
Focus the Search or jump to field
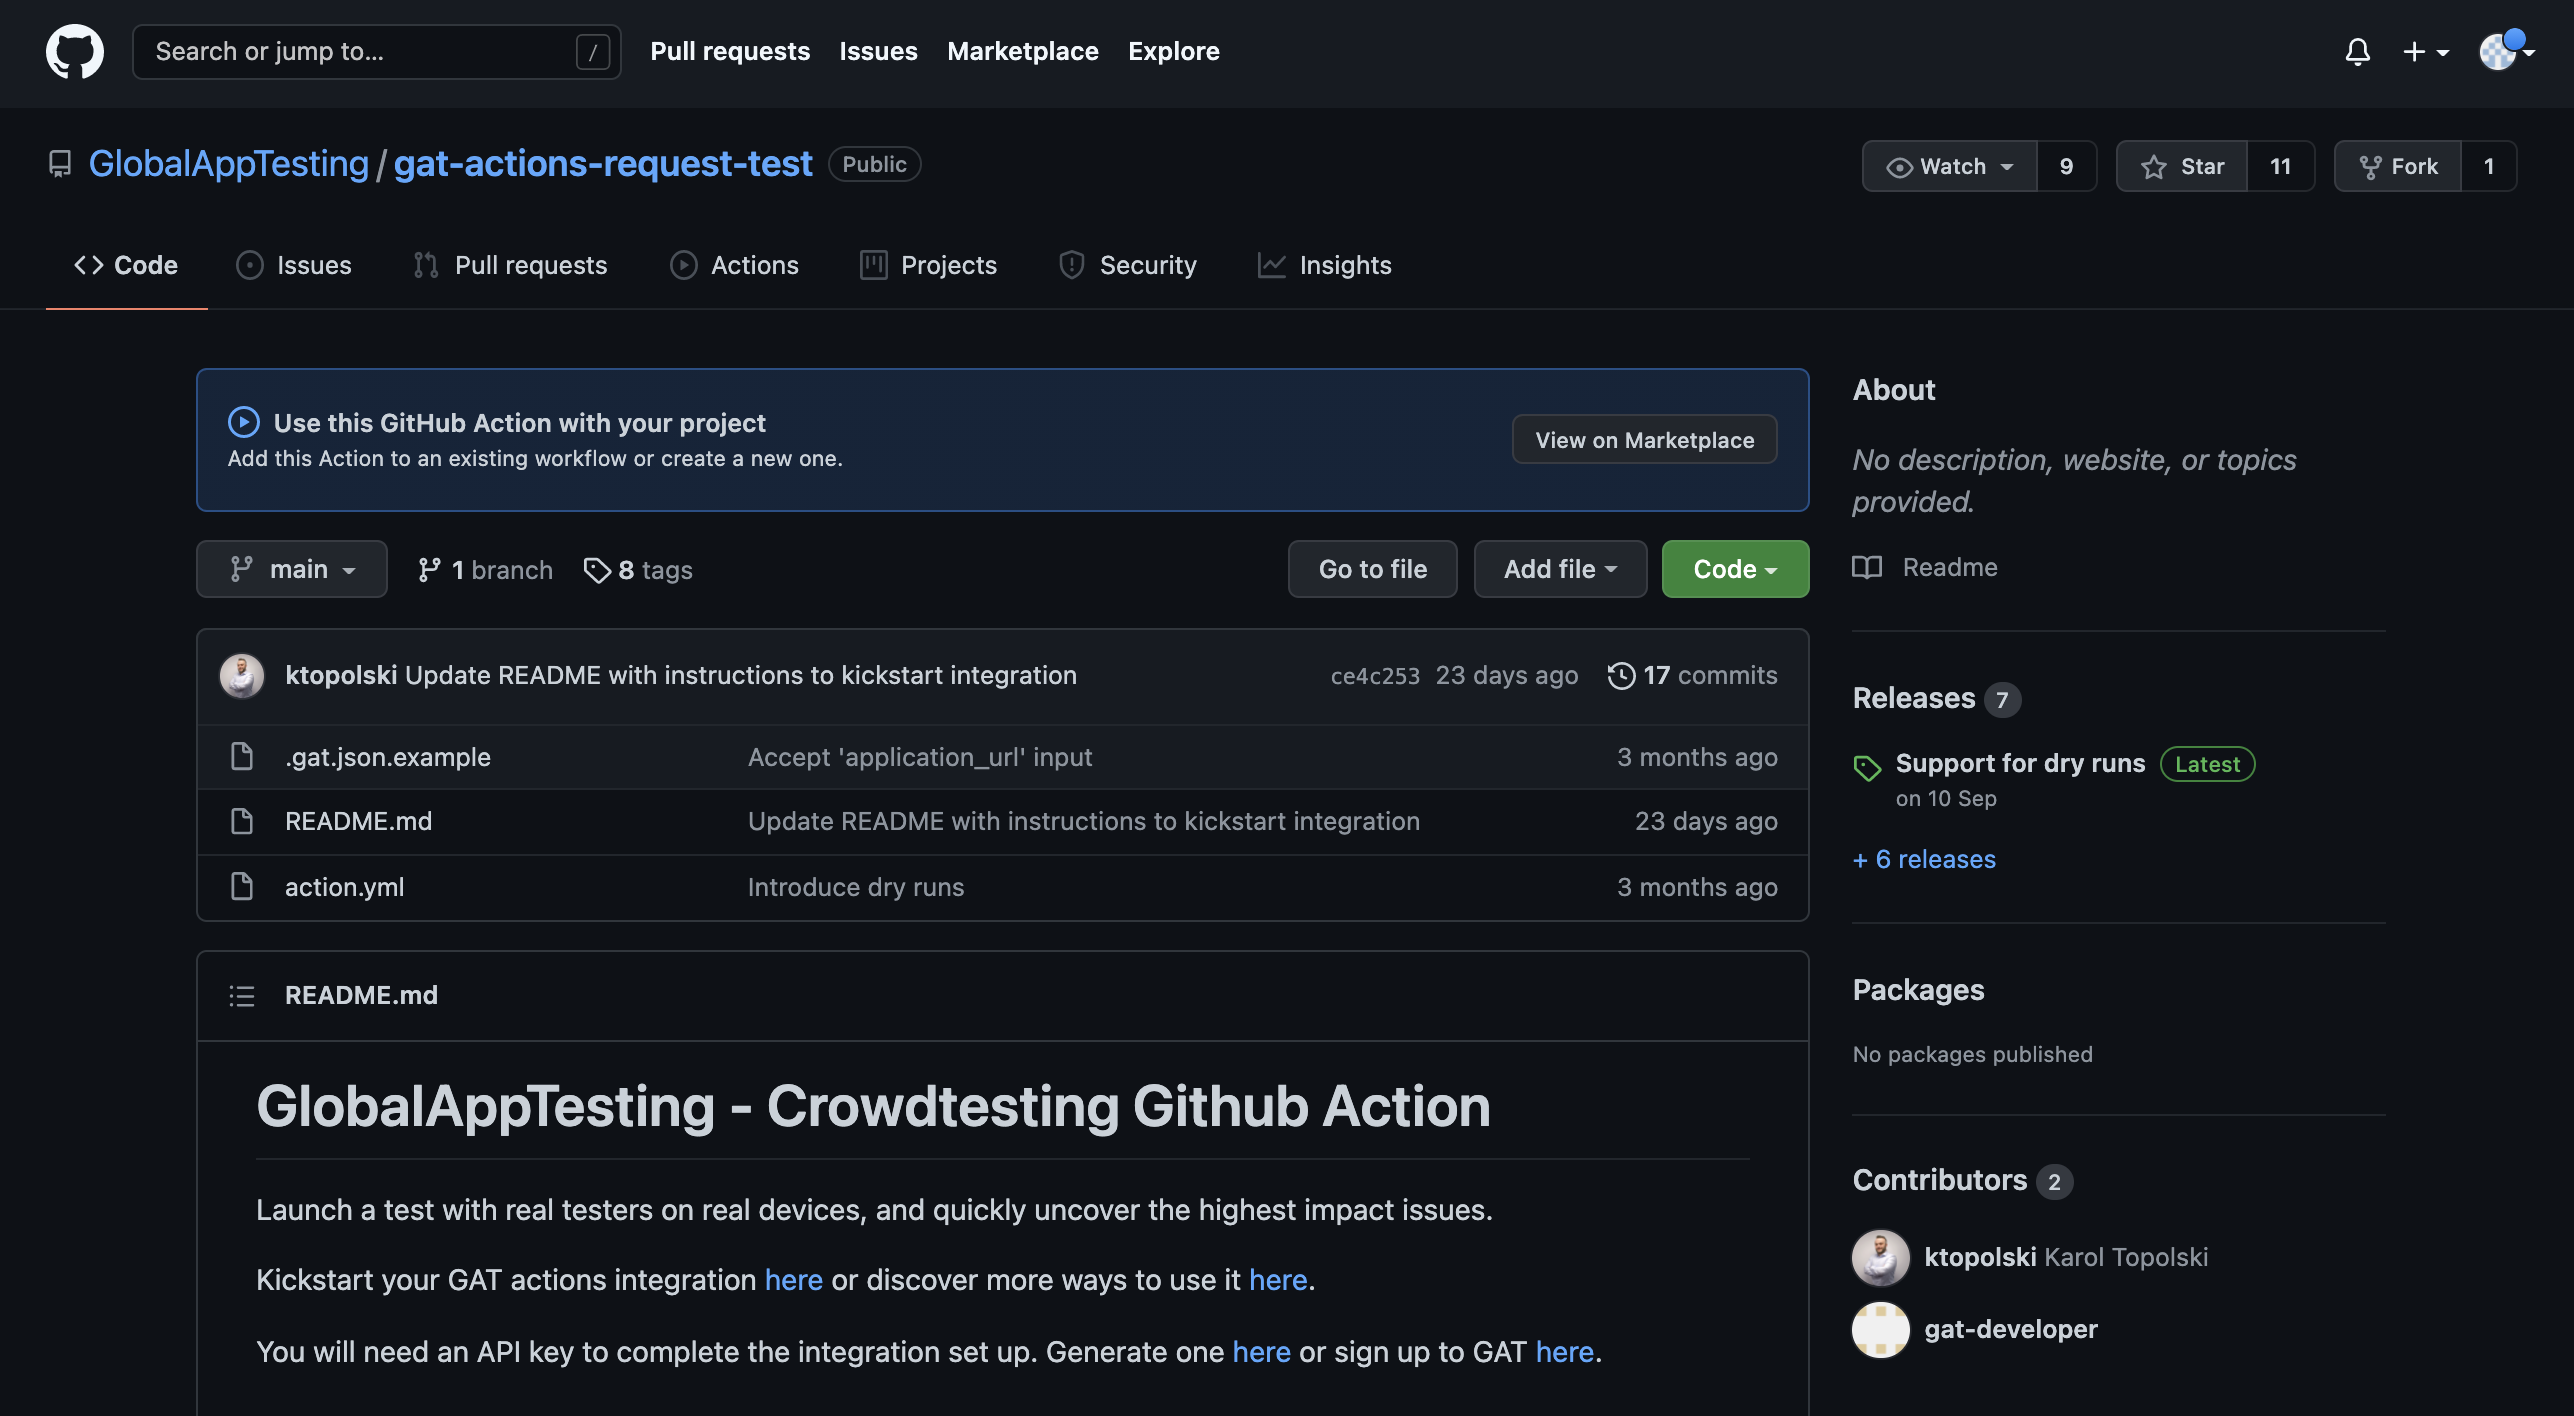point(360,52)
